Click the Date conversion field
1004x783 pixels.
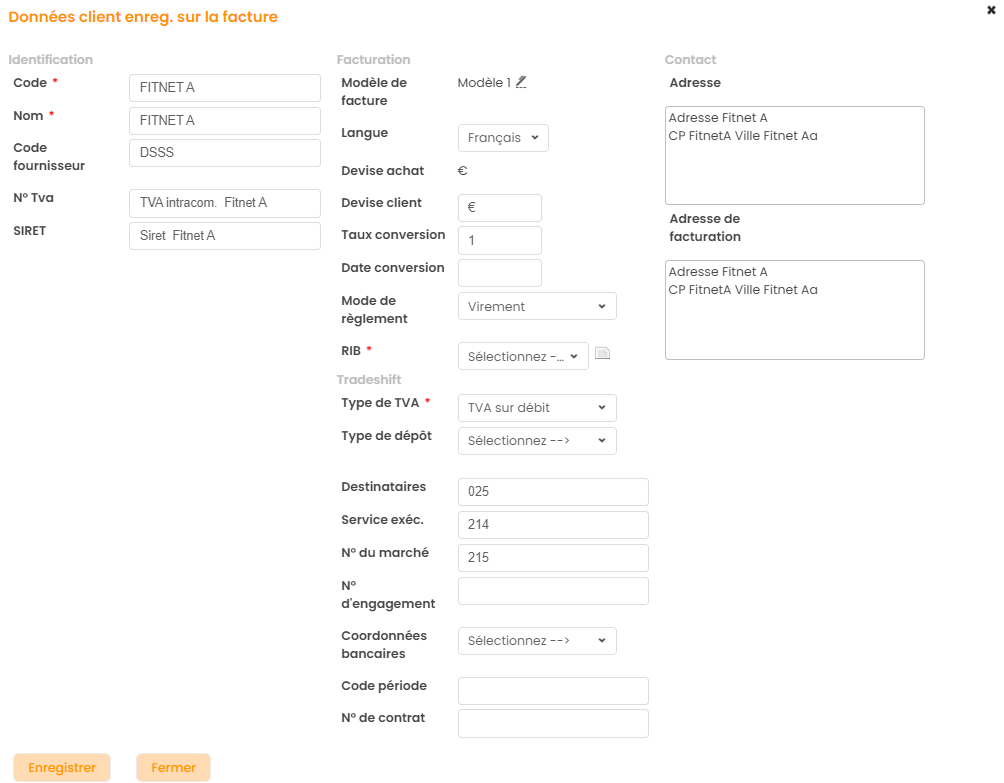500,273
